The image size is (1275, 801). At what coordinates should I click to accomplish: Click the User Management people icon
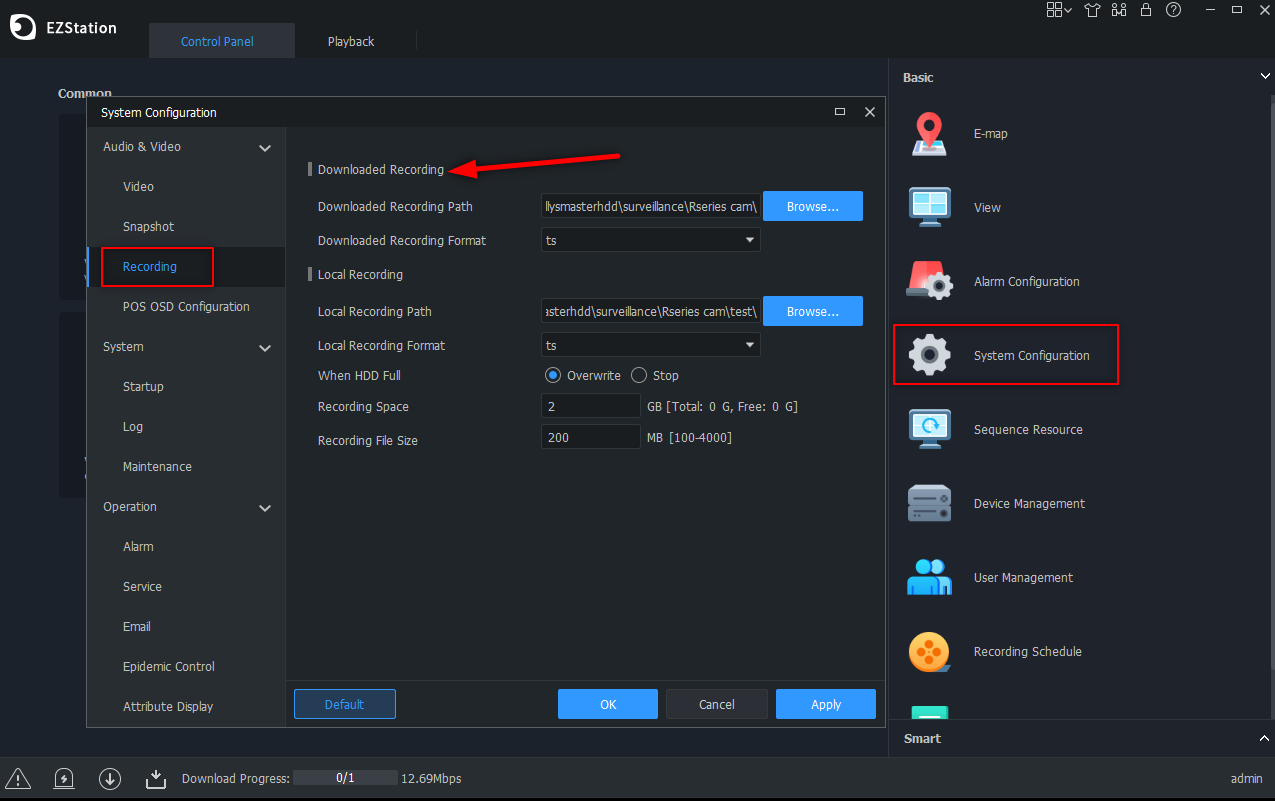click(929, 578)
